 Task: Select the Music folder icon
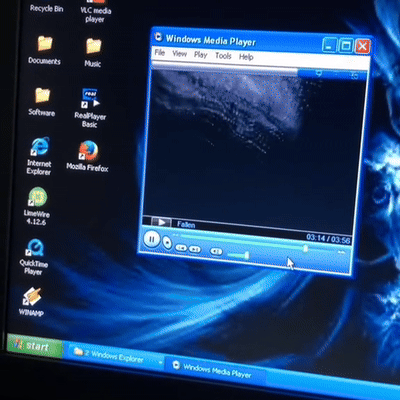pyautogui.click(x=93, y=53)
